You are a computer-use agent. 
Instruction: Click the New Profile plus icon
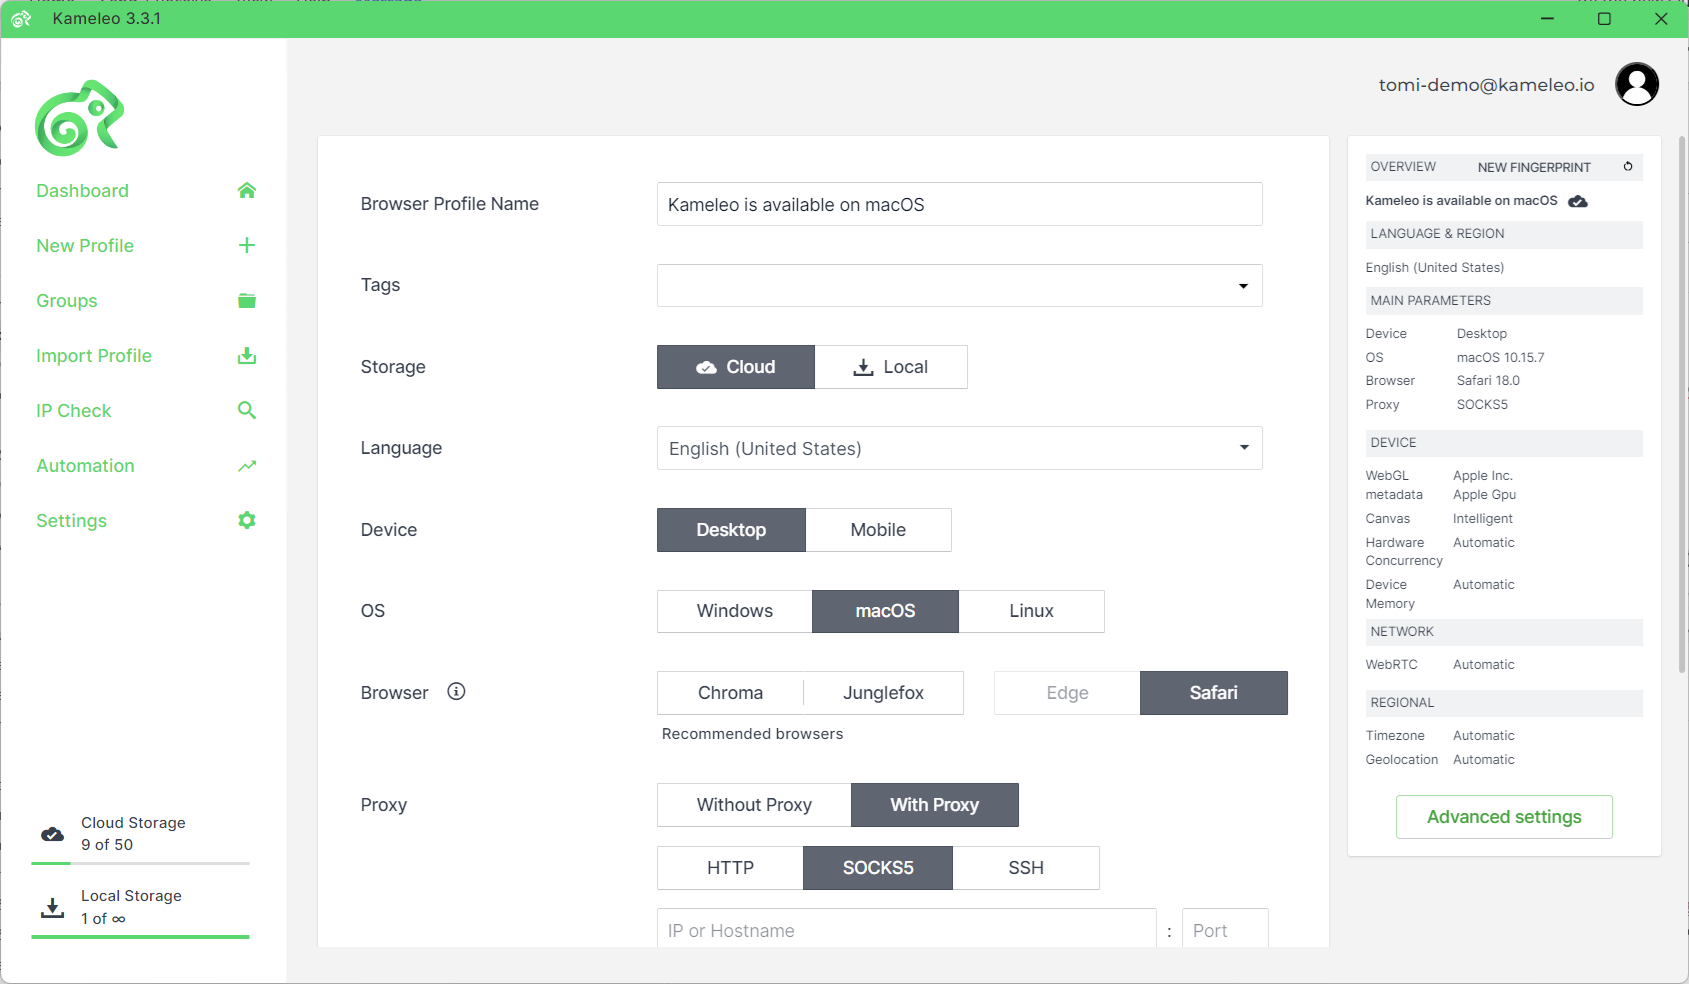coord(247,245)
